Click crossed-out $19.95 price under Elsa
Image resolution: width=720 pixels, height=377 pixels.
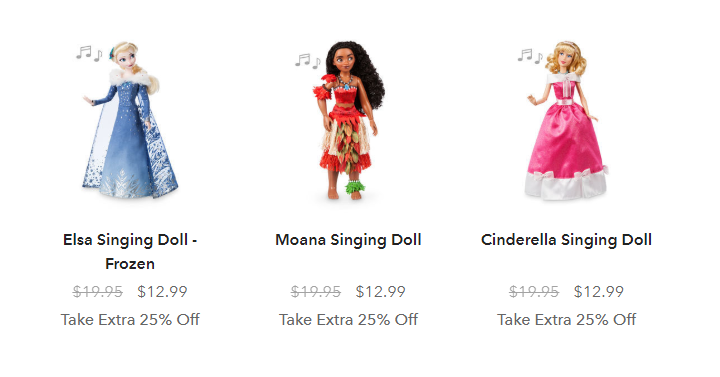pos(98,292)
